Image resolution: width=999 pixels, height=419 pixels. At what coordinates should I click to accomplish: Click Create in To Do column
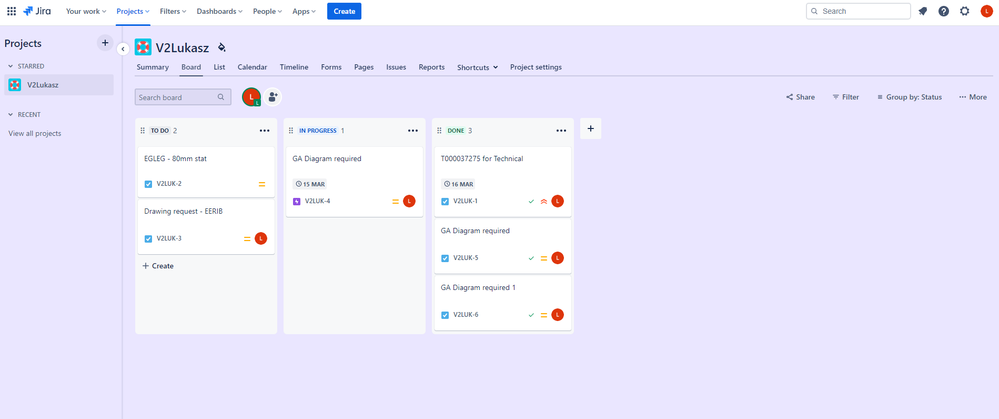click(x=158, y=266)
